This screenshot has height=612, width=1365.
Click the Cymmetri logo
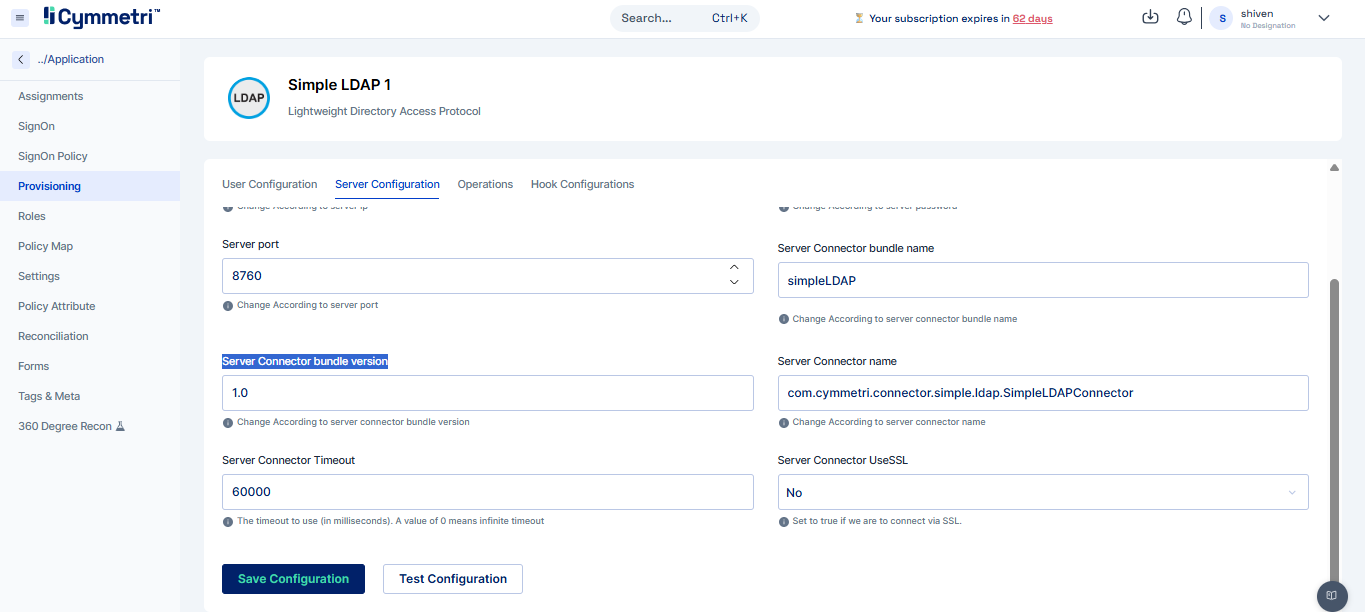tap(101, 17)
